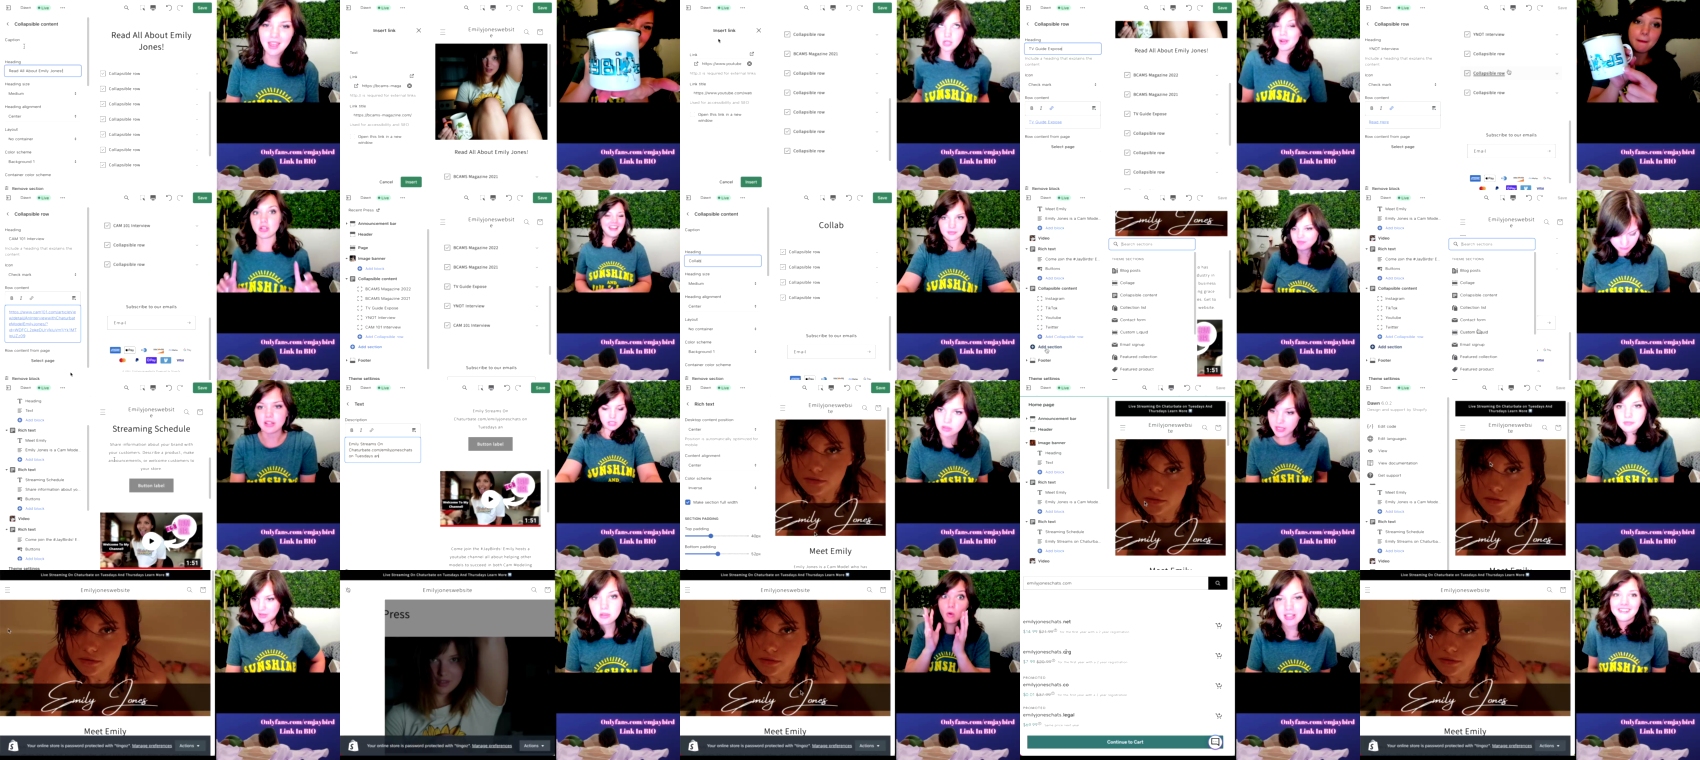Adjust the Top padding slider

pos(712,536)
